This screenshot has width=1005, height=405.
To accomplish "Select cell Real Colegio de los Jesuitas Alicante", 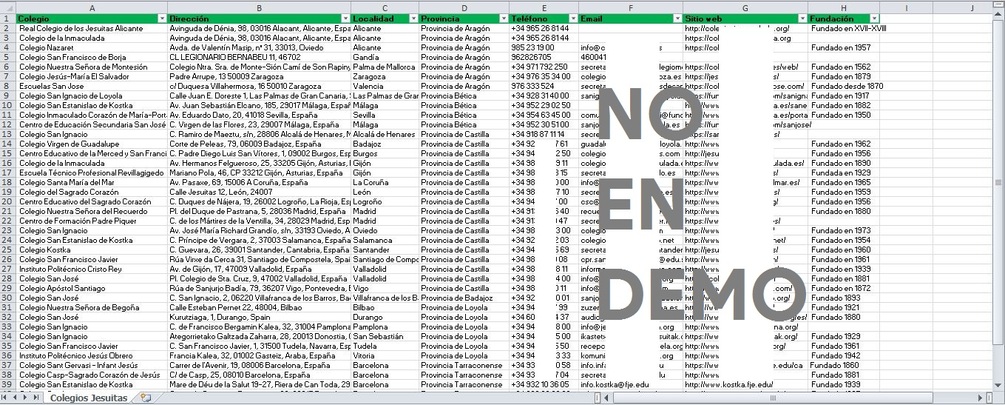I will coord(92,28).
